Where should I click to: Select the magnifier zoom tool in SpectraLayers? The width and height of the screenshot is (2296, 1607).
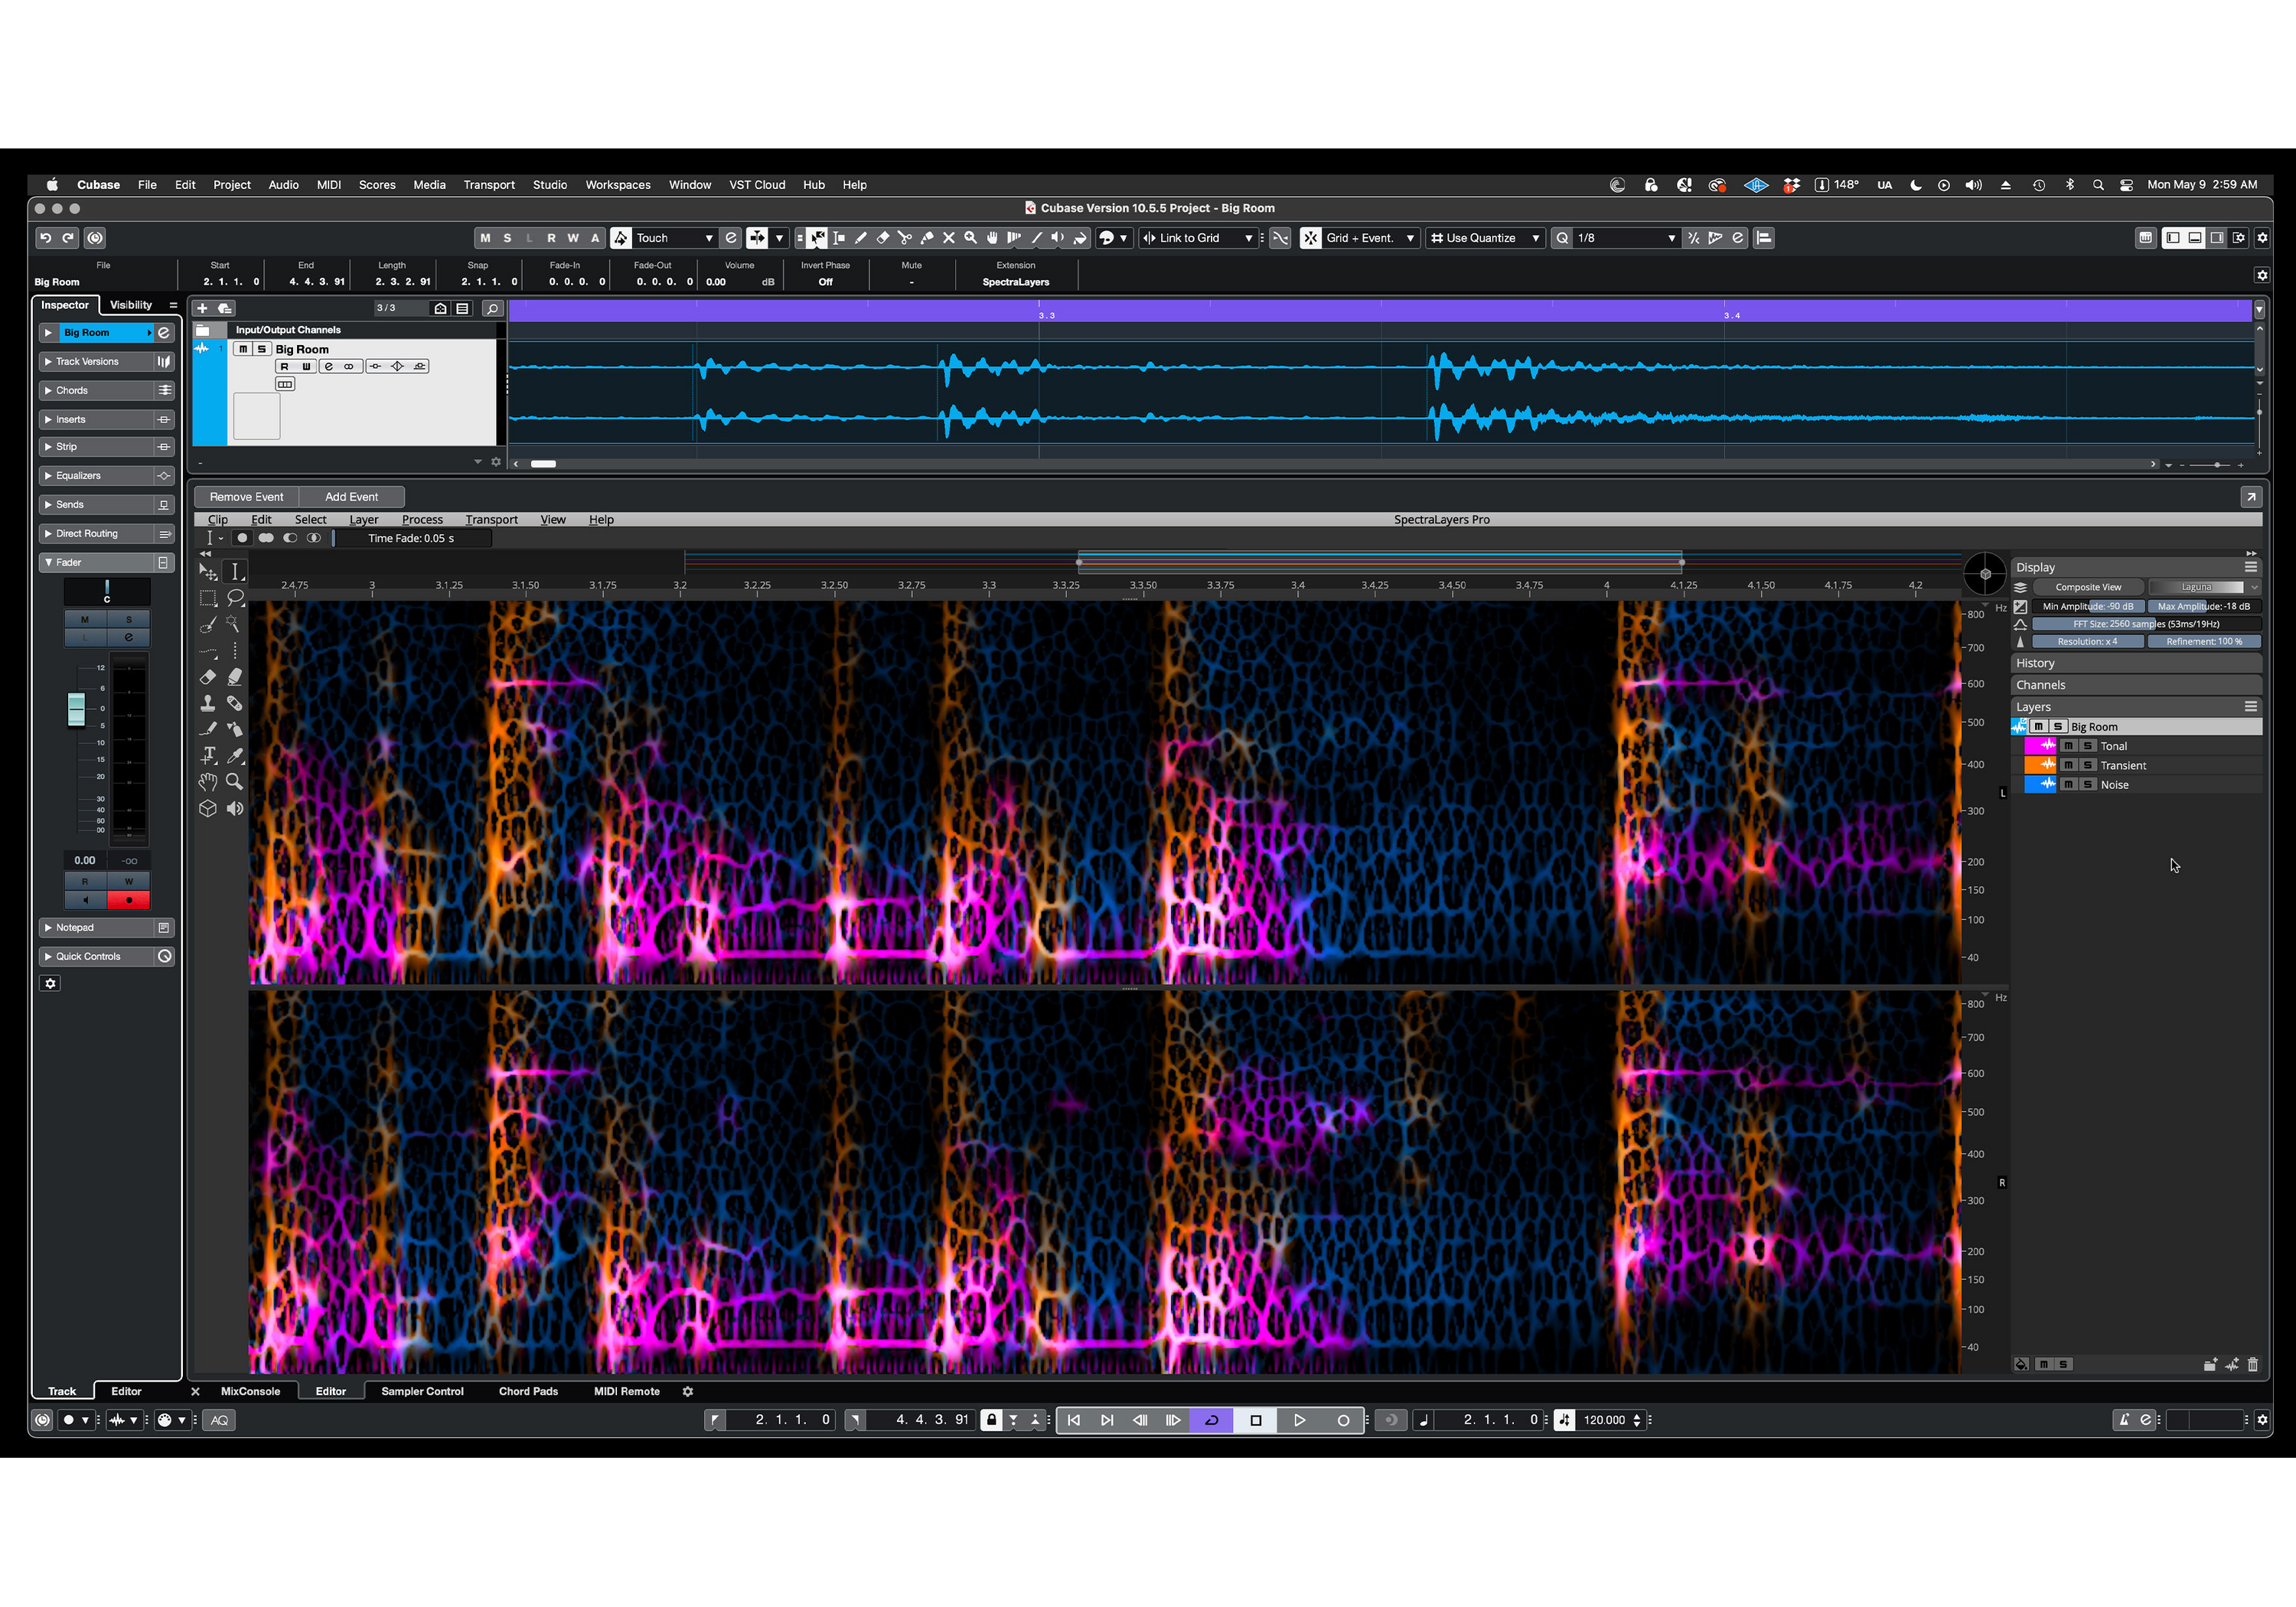[x=234, y=781]
